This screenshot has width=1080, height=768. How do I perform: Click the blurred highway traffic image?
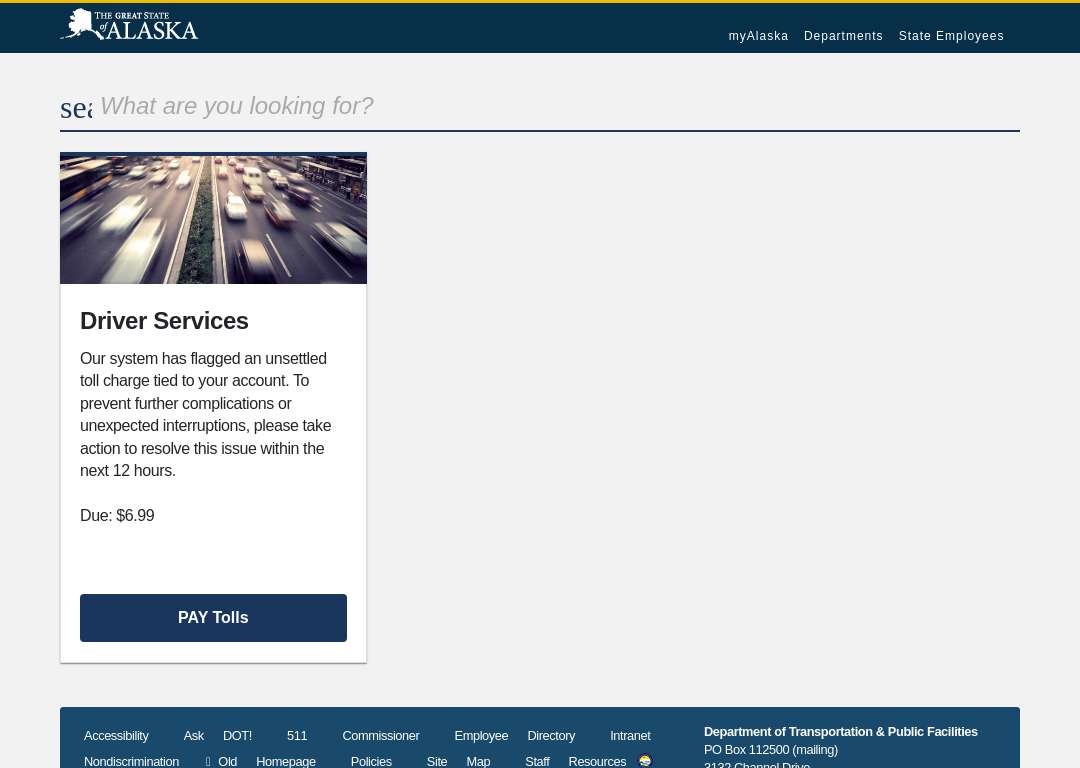(x=214, y=220)
